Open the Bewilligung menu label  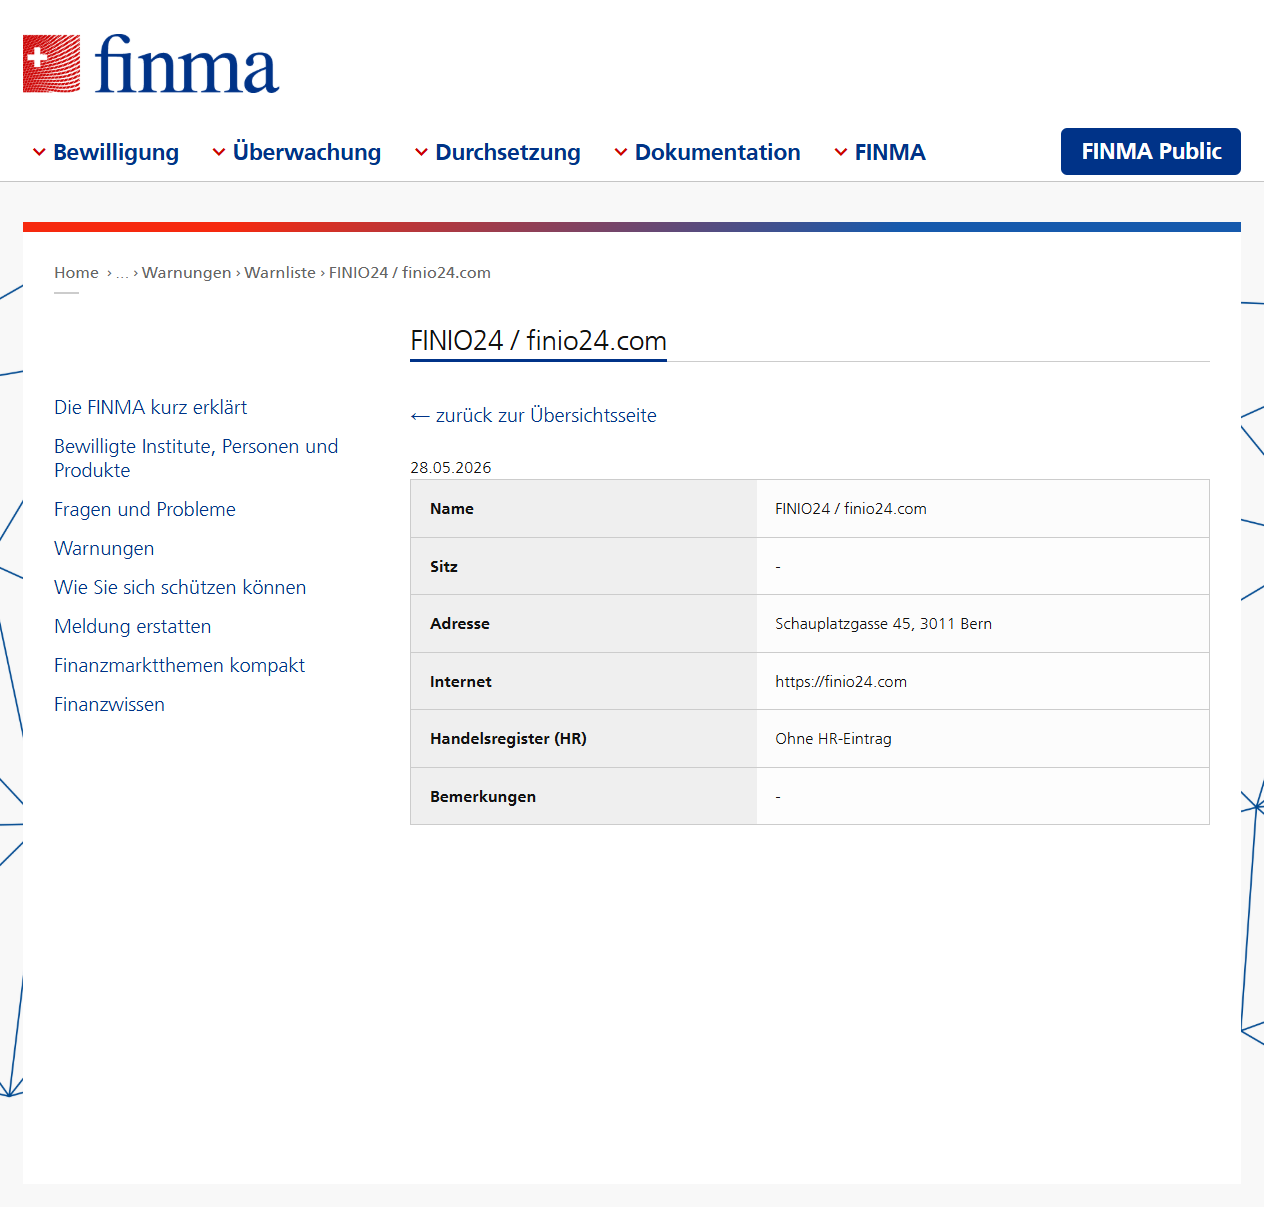pyautogui.click(x=116, y=152)
